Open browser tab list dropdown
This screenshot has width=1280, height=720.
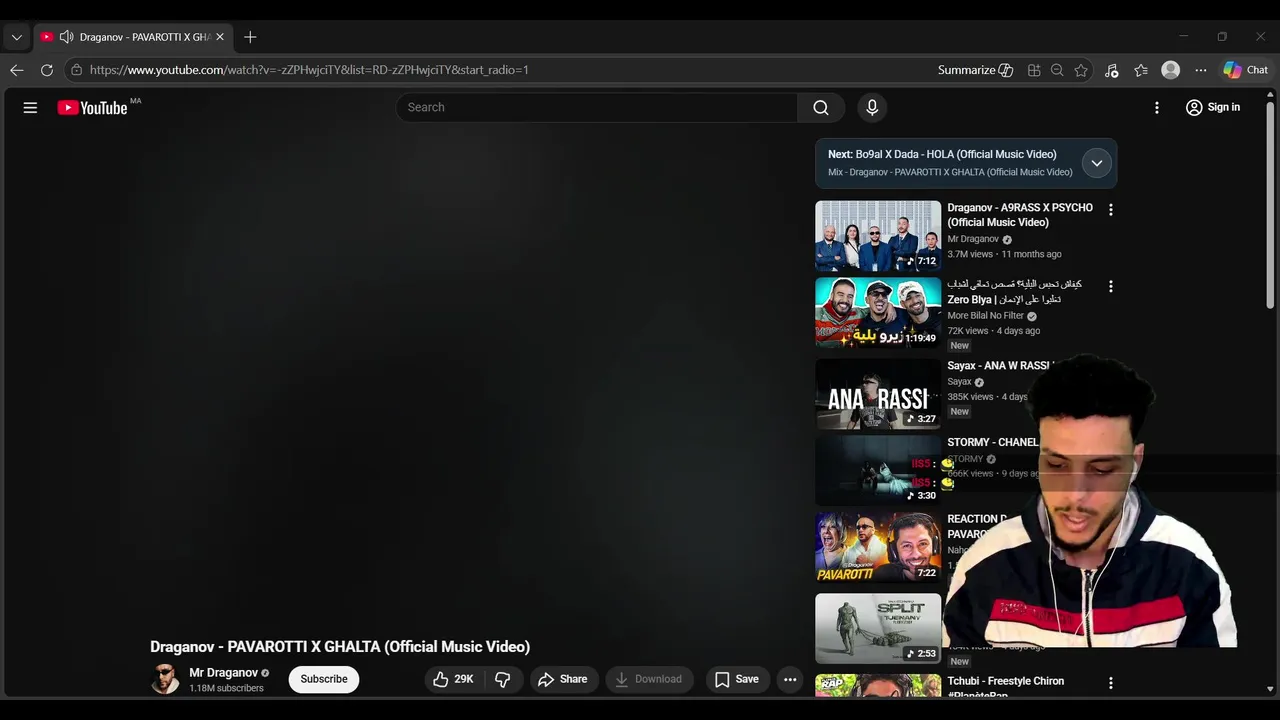(x=16, y=37)
